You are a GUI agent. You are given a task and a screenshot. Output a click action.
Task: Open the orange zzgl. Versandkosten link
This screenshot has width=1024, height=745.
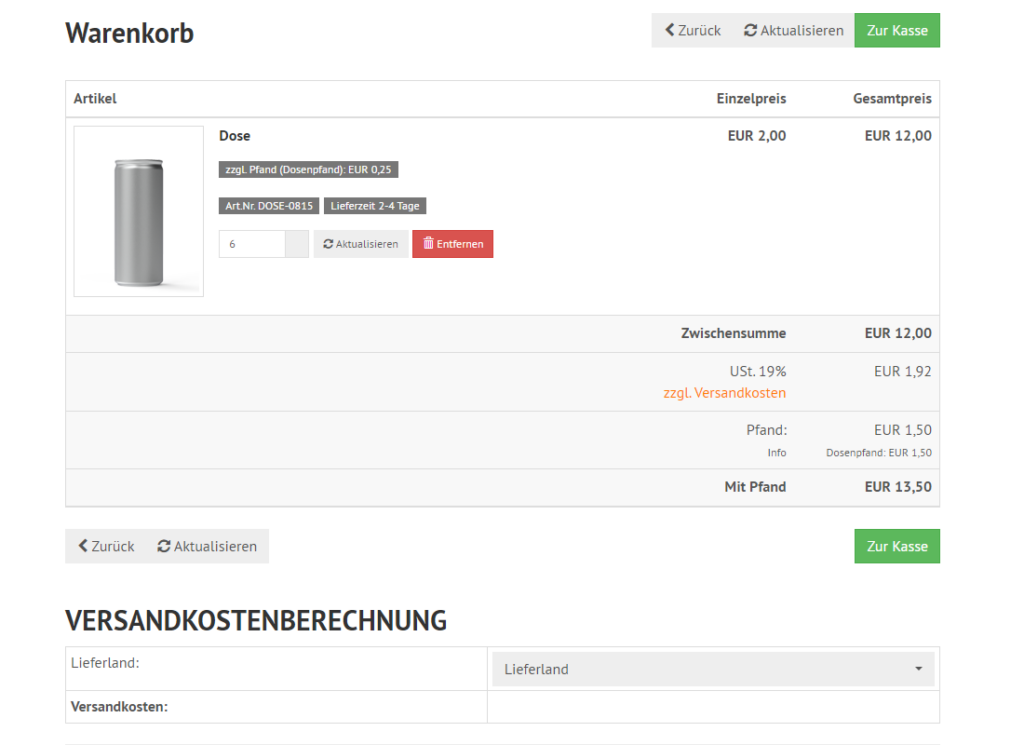(724, 393)
